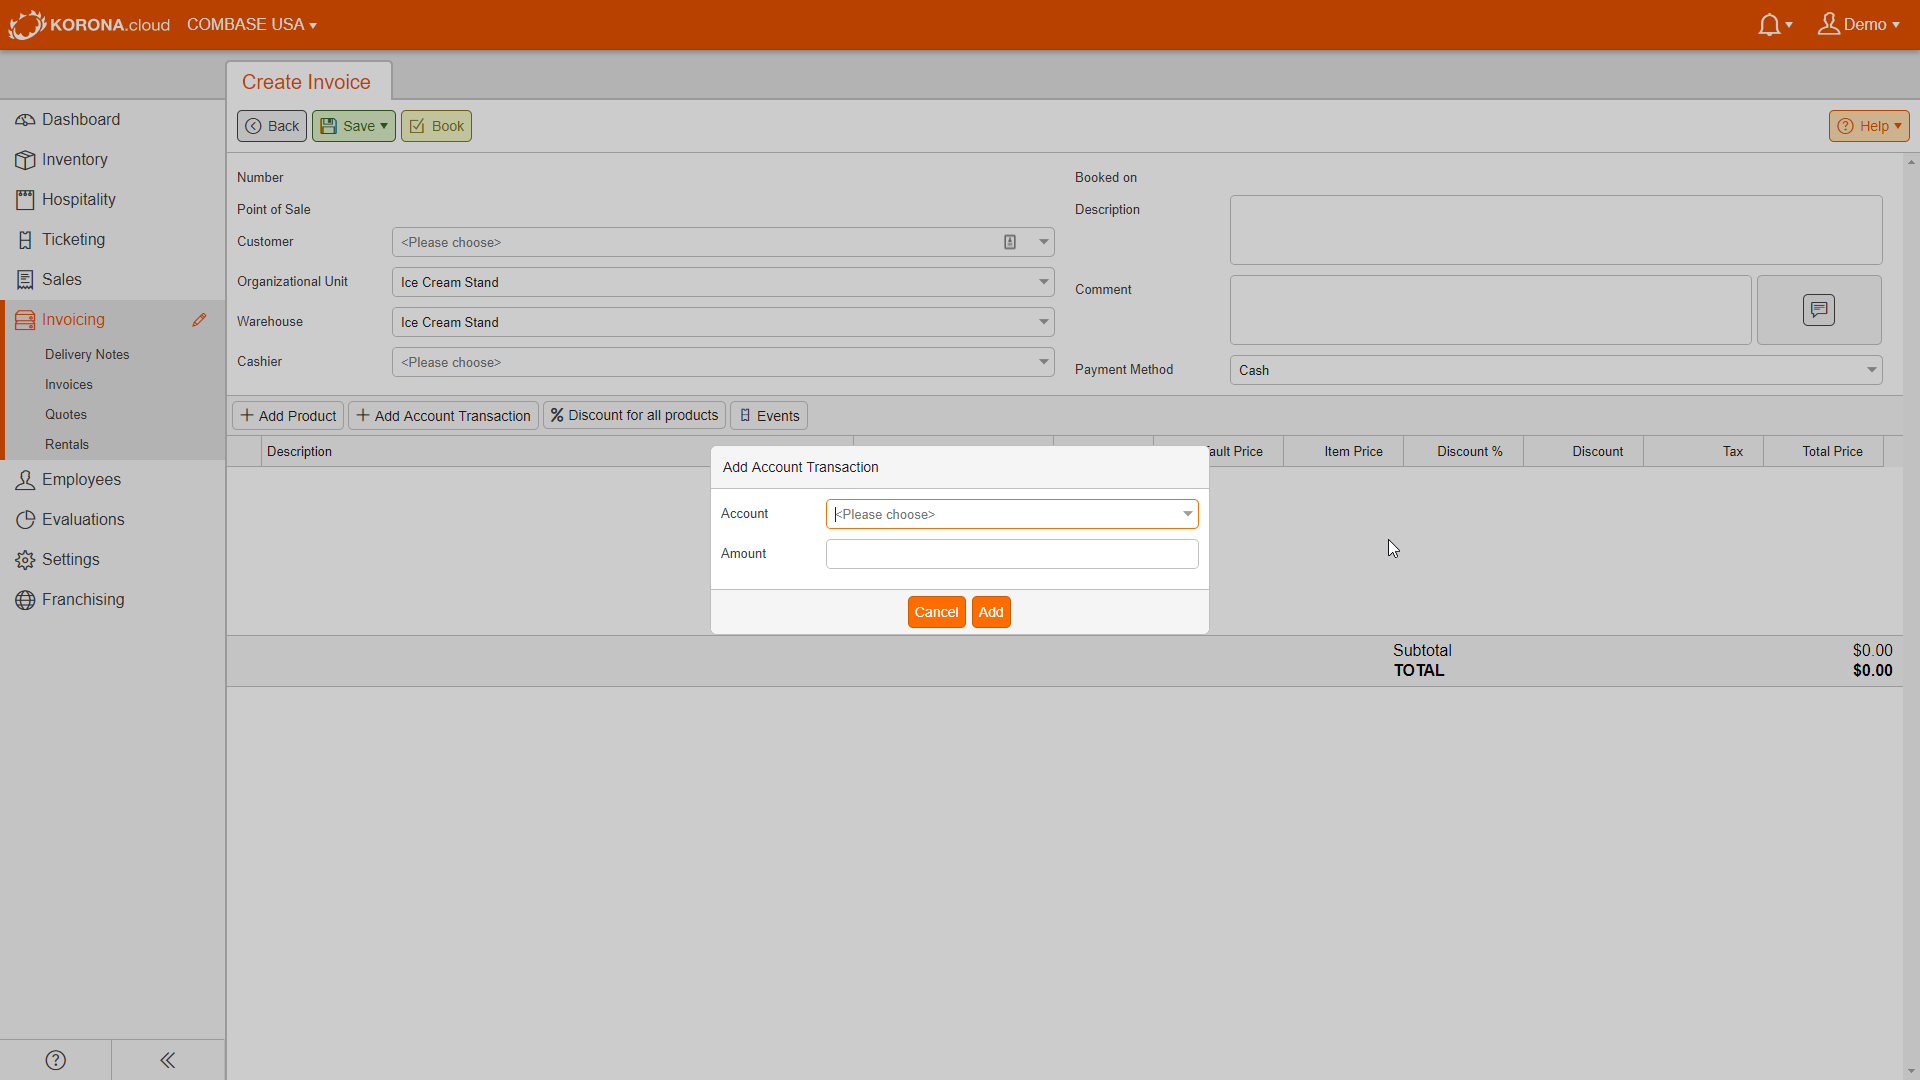Screen dimensions: 1920x1080
Task: Click the Book button
Action: click(436, 126)
